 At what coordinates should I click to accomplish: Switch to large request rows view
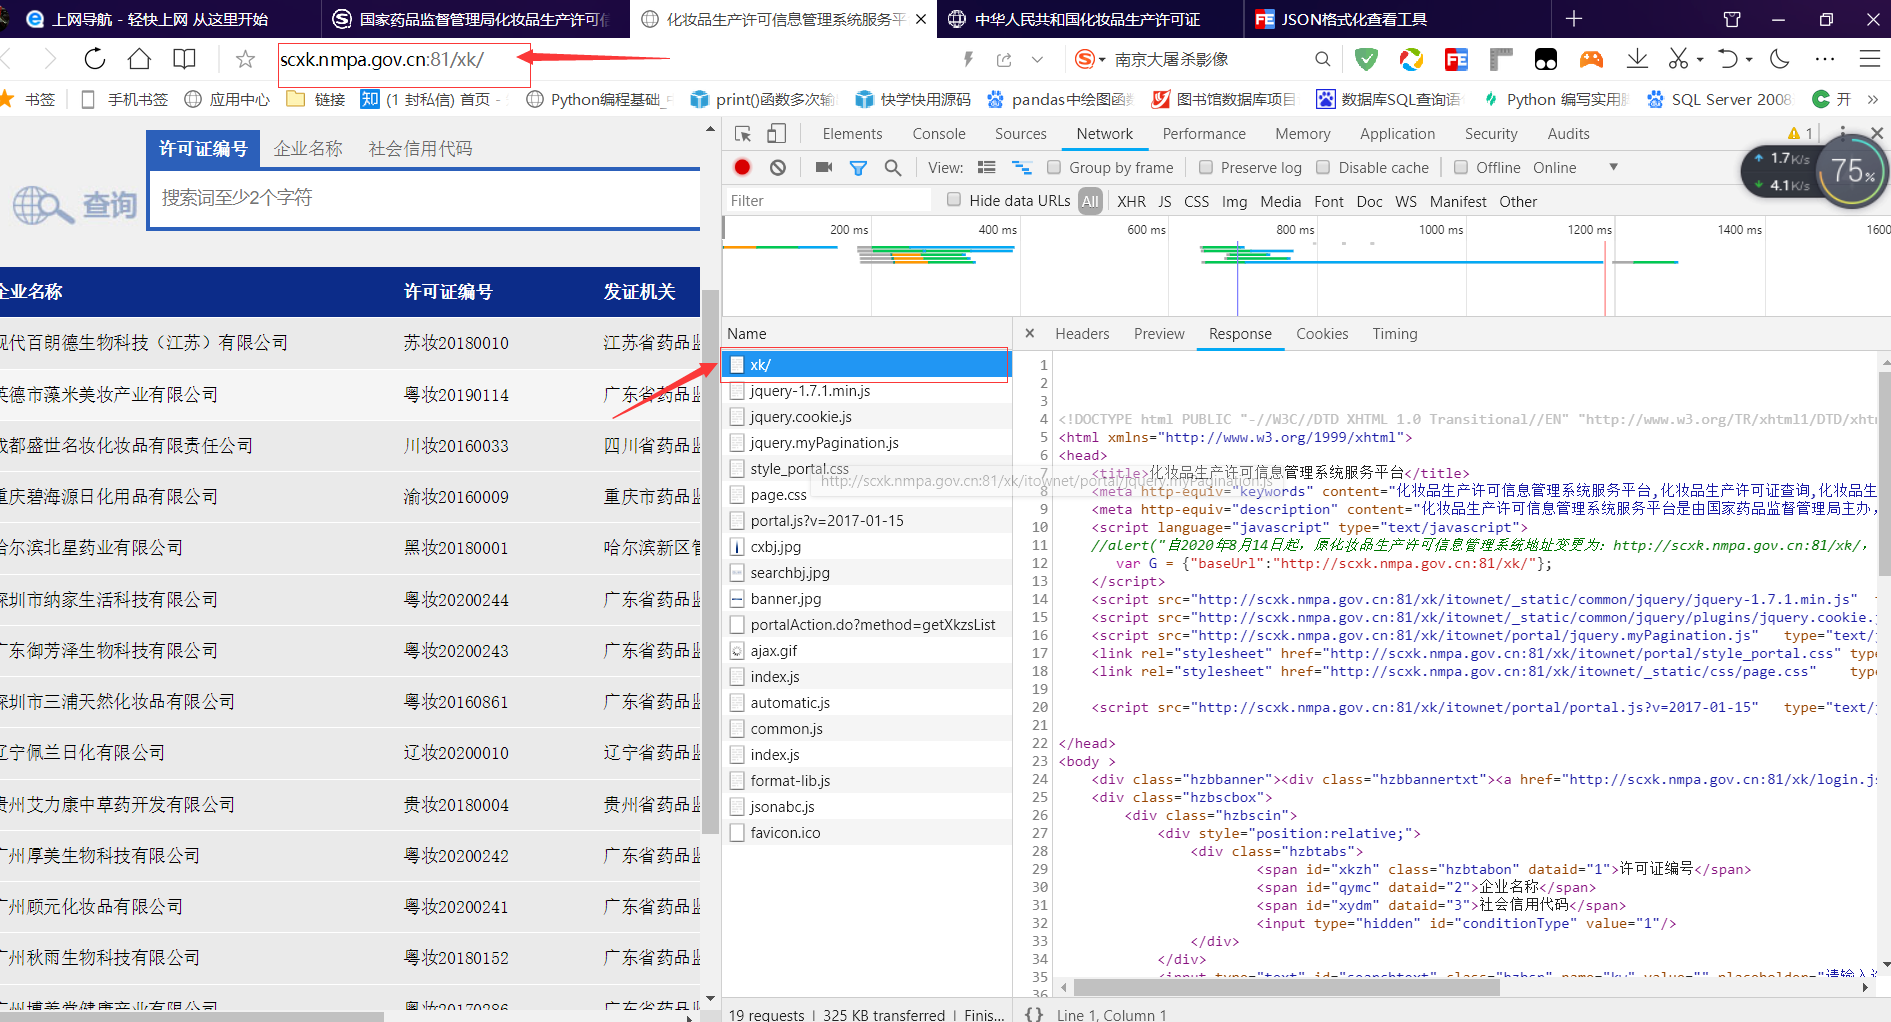[x=987, y=167]
